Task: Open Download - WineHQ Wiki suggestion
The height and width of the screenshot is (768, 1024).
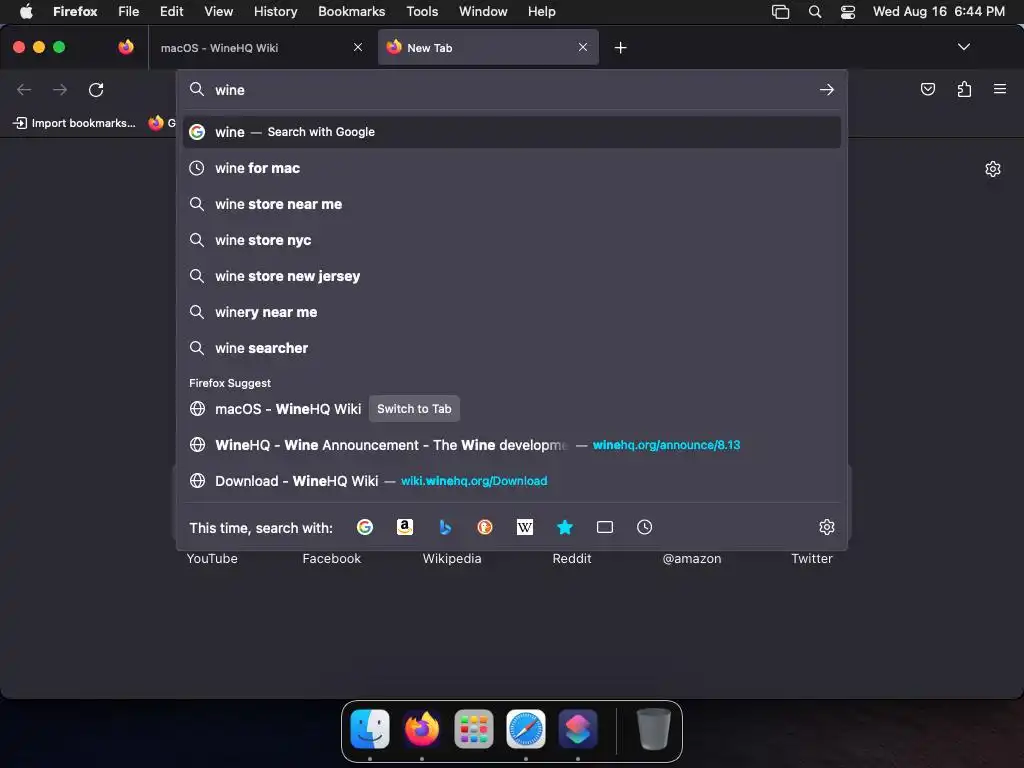Action: (512, 481)
